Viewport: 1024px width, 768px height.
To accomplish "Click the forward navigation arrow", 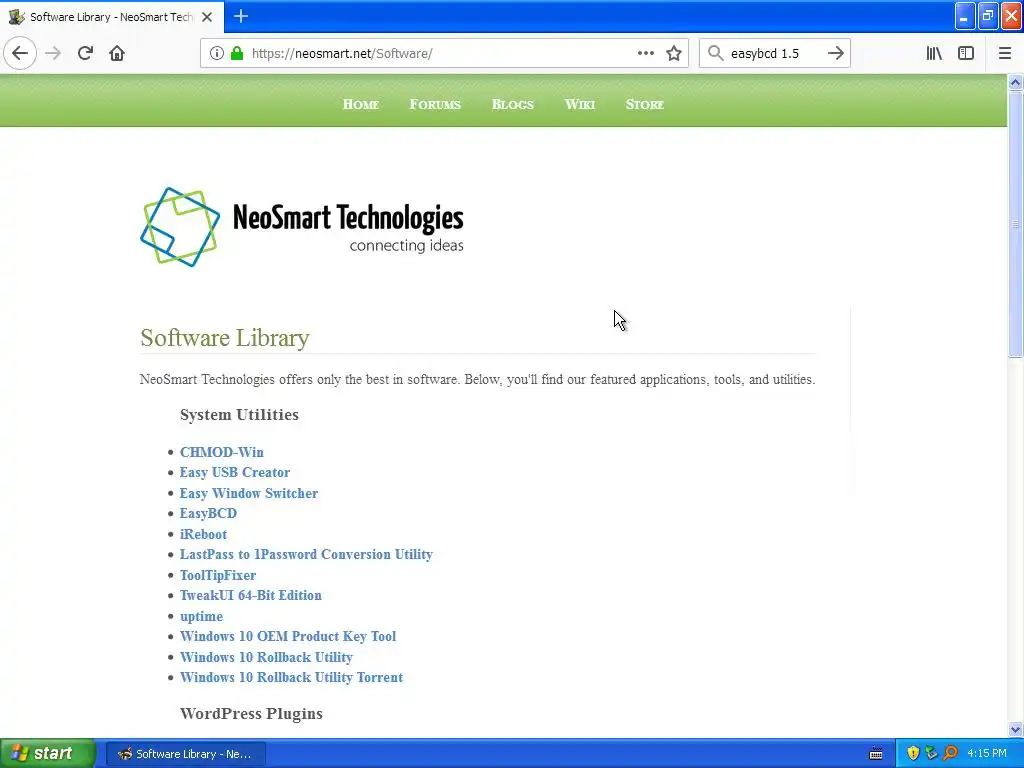I will click(53, 54).
